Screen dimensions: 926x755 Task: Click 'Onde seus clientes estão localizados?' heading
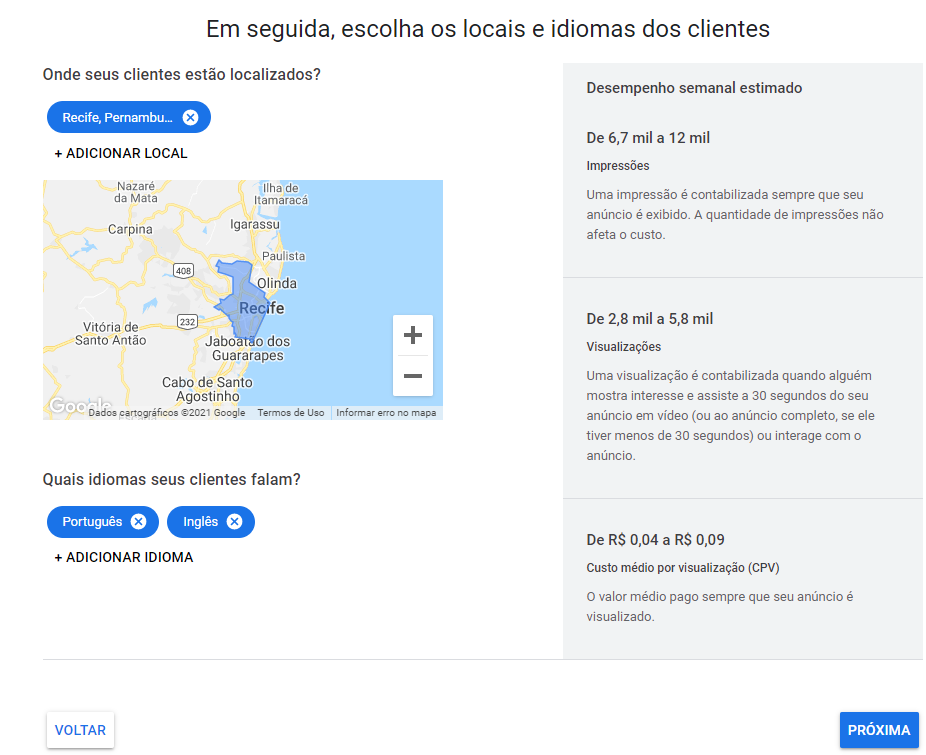point(181,74)
